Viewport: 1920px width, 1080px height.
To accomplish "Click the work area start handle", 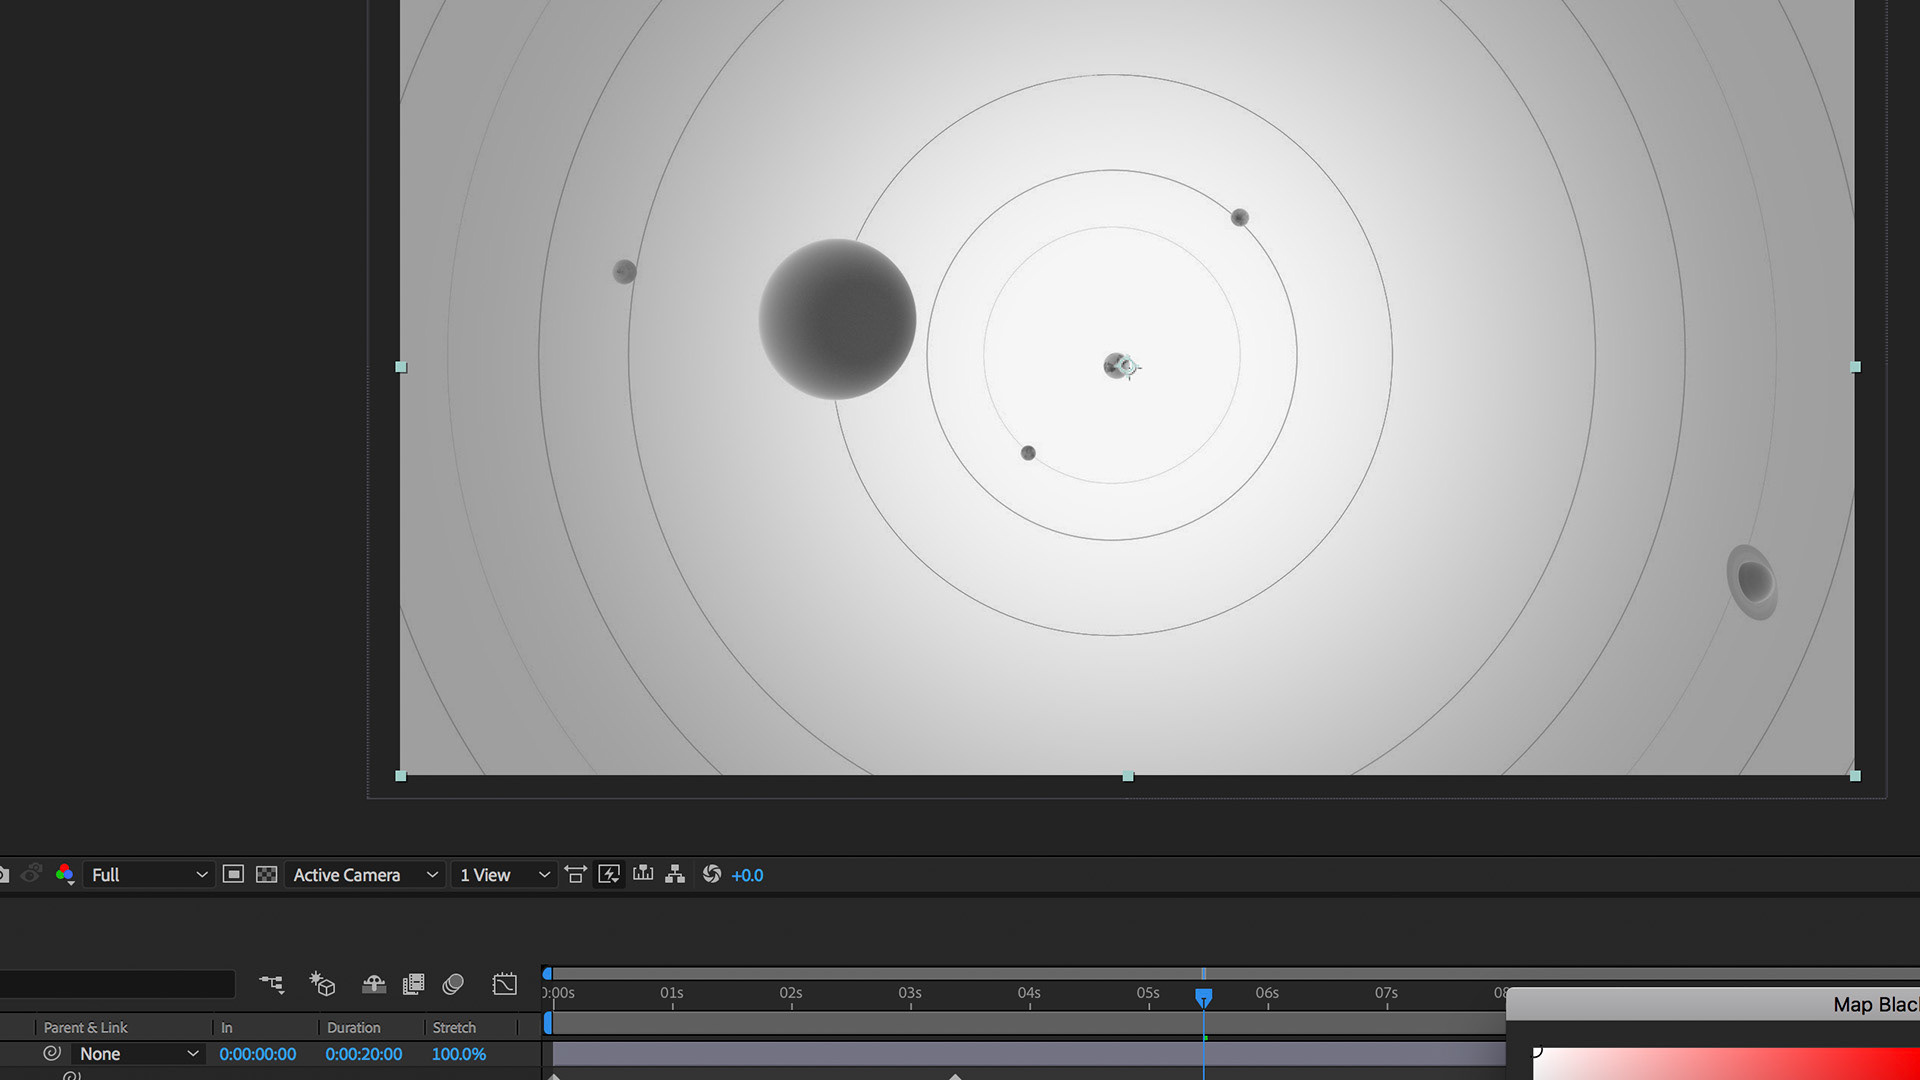I will (x=548, y=1023).
